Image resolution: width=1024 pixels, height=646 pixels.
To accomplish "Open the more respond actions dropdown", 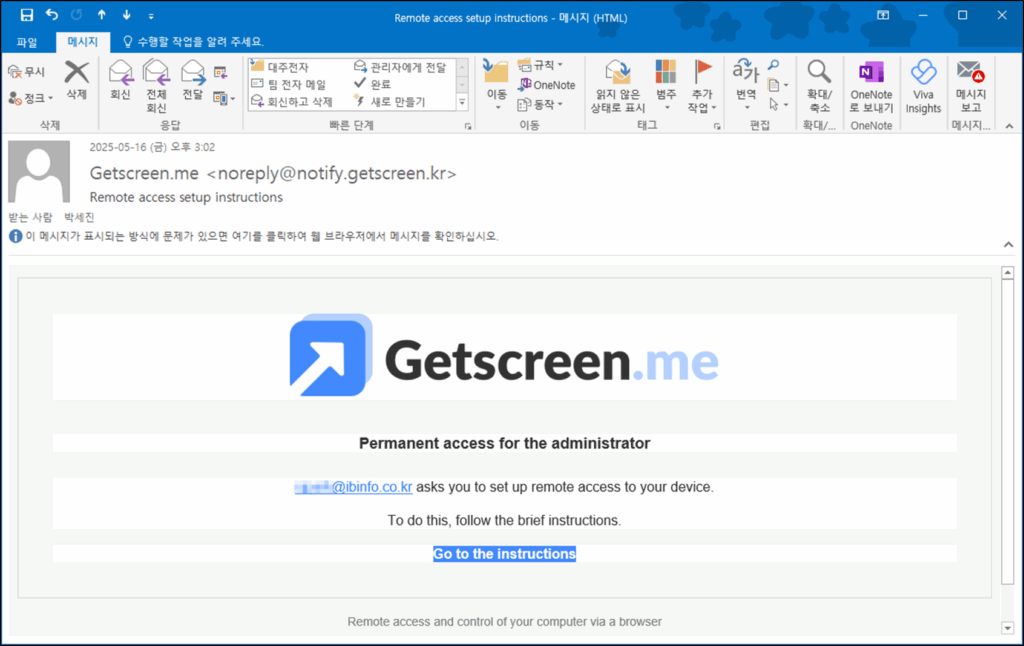I will point(223,99).
